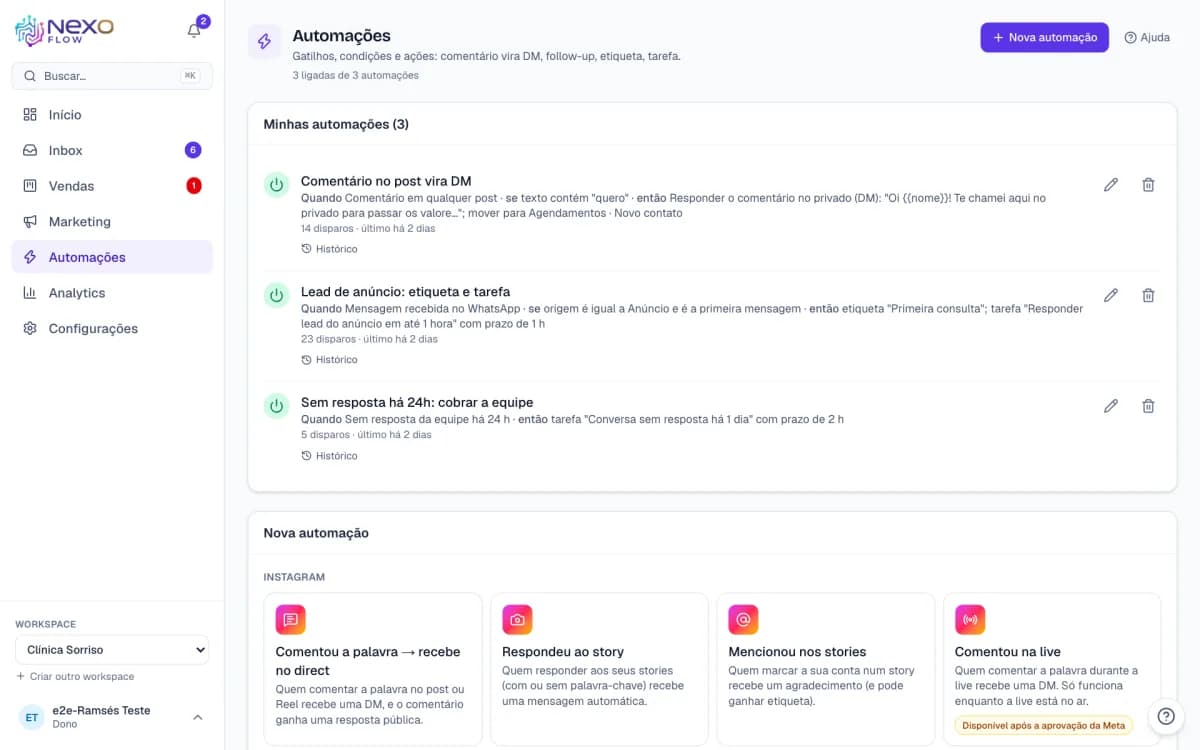Screen dimensions: 1200x750
Task: Expand the e2e-Ramsés Teste user menu chevron
Action: 197,717
